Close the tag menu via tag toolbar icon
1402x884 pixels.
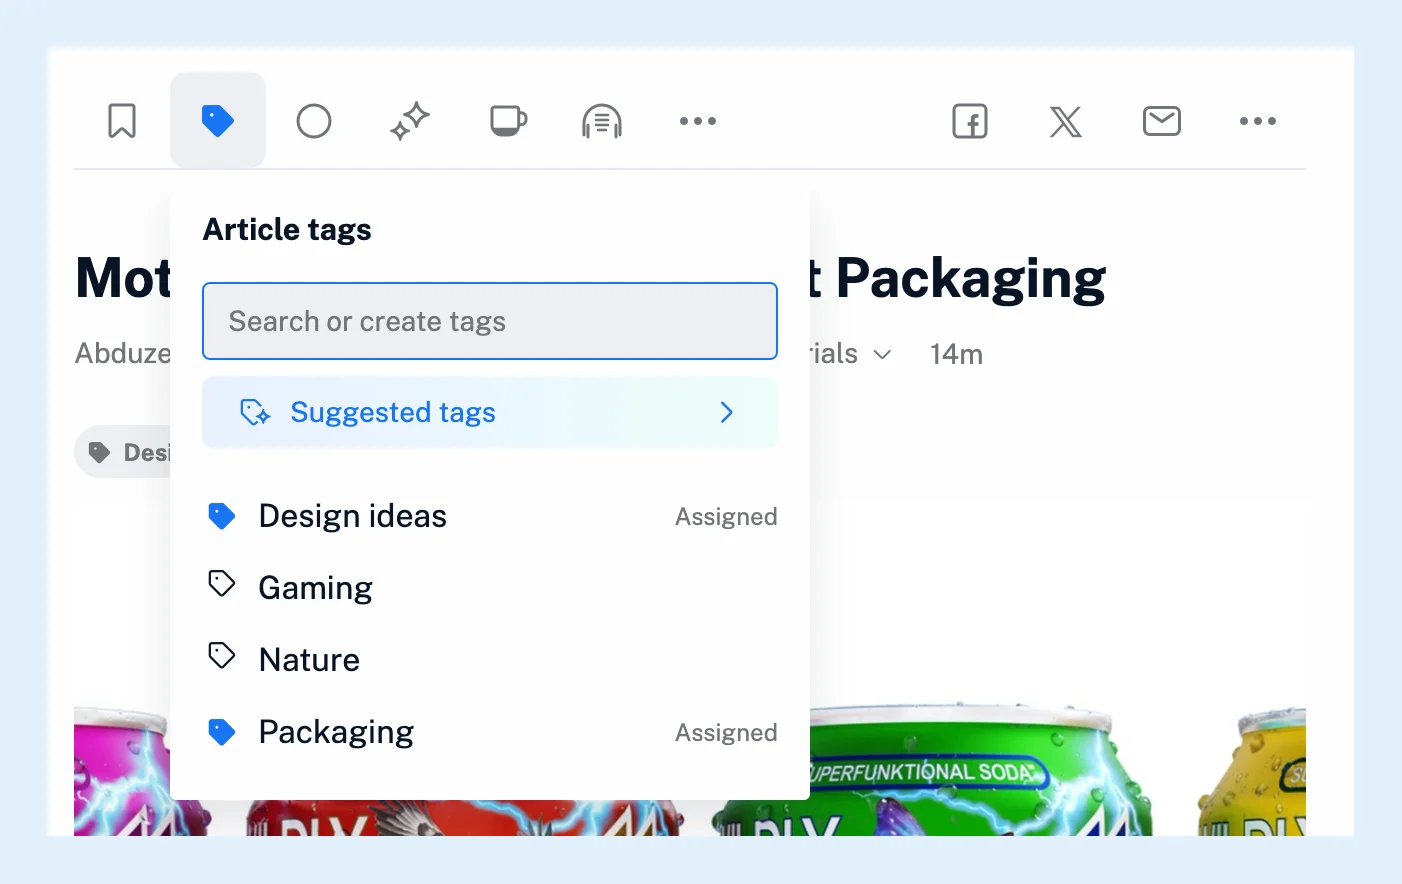218,120
